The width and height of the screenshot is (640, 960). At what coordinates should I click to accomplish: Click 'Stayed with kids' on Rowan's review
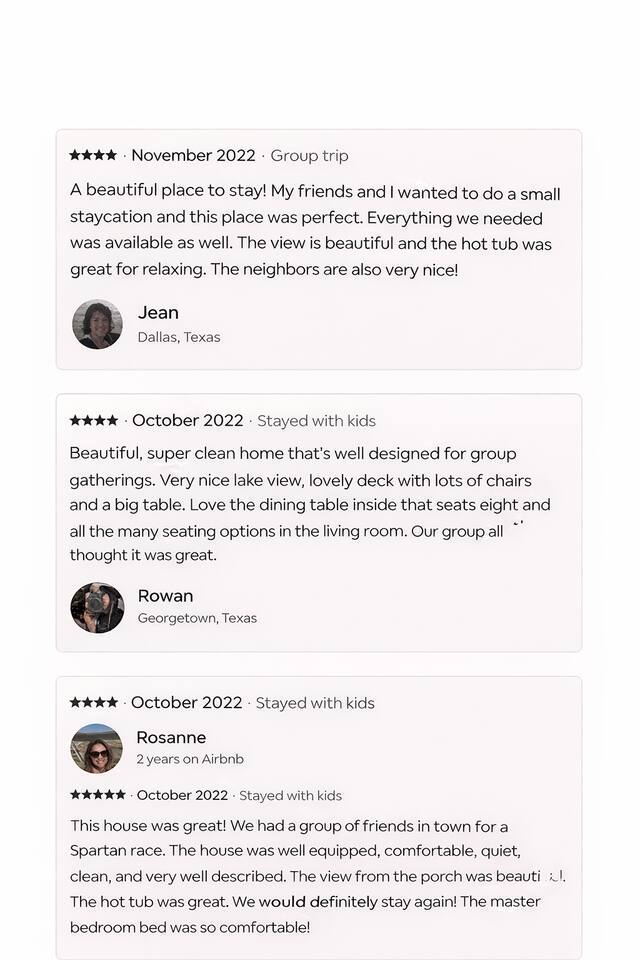[316, 421]
